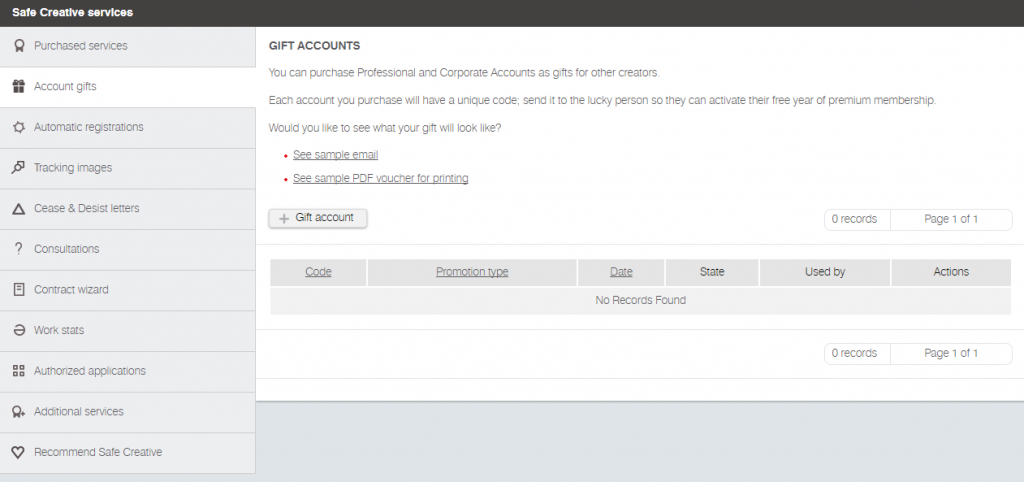The width and height of the screenshot is (1024, 482).
Task: Click the gift box icon in sidebar
Action: 18,87
